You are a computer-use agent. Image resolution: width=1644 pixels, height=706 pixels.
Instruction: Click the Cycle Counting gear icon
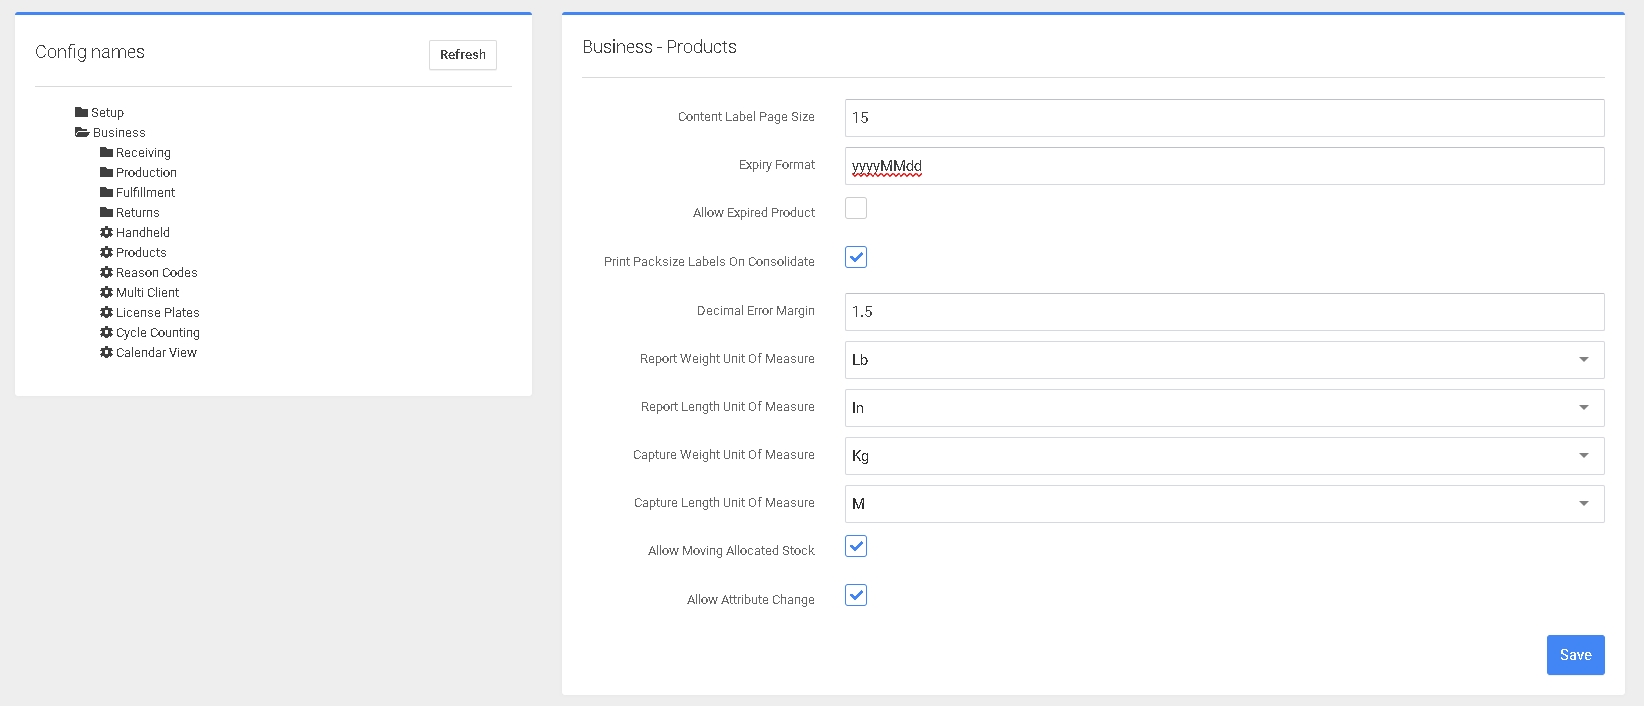coord(106,333)
